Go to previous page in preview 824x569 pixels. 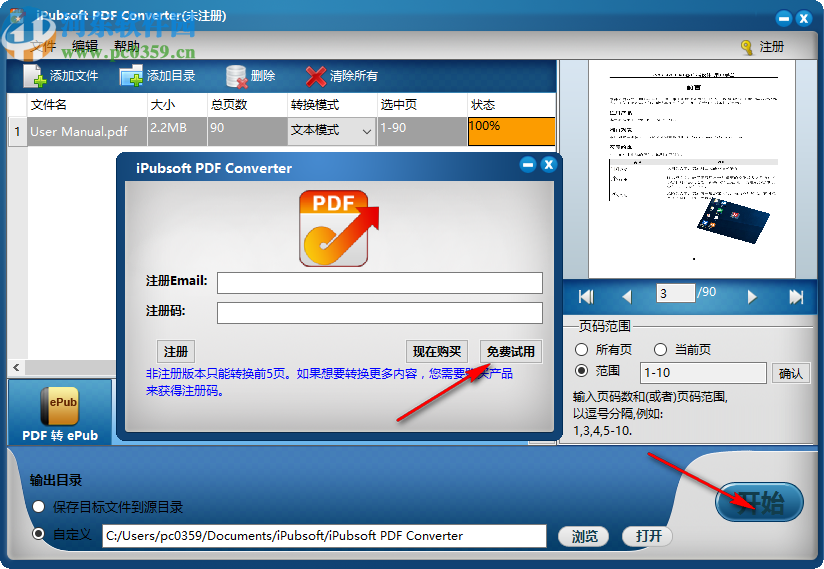(x=626, y=297)
